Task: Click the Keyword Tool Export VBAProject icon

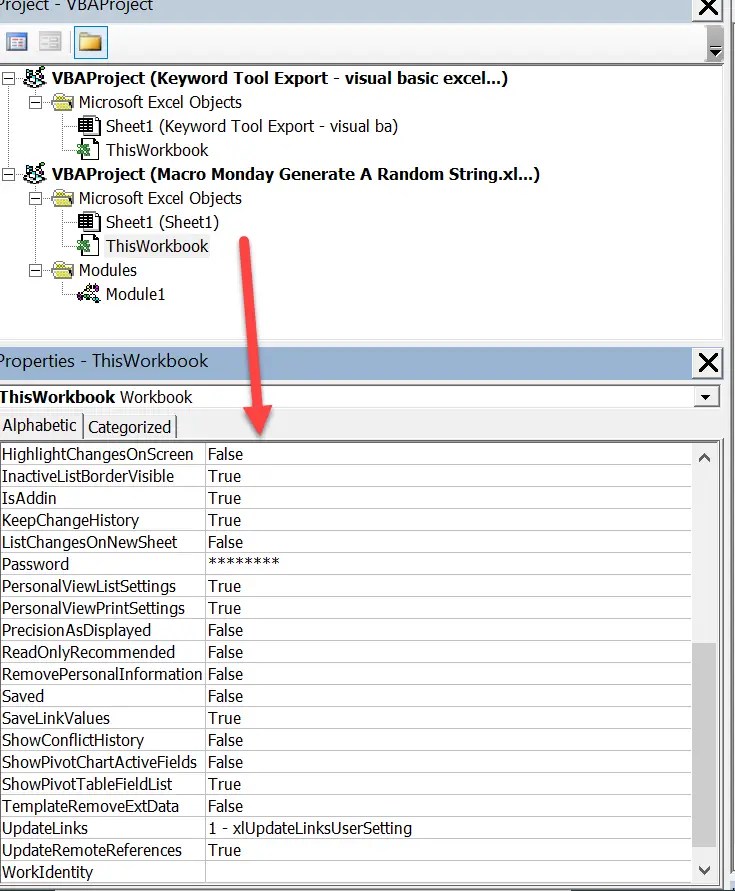Action: (x=34, y=78)
